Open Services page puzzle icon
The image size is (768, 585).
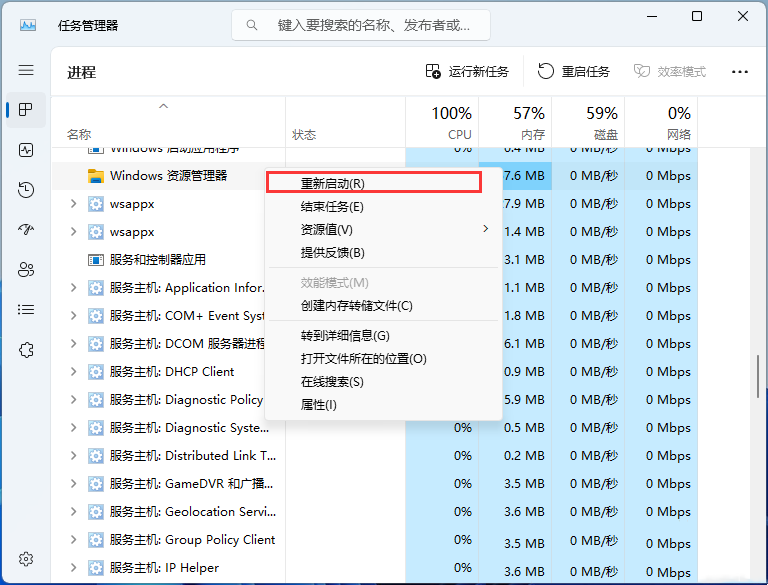[x=26, y=350]
